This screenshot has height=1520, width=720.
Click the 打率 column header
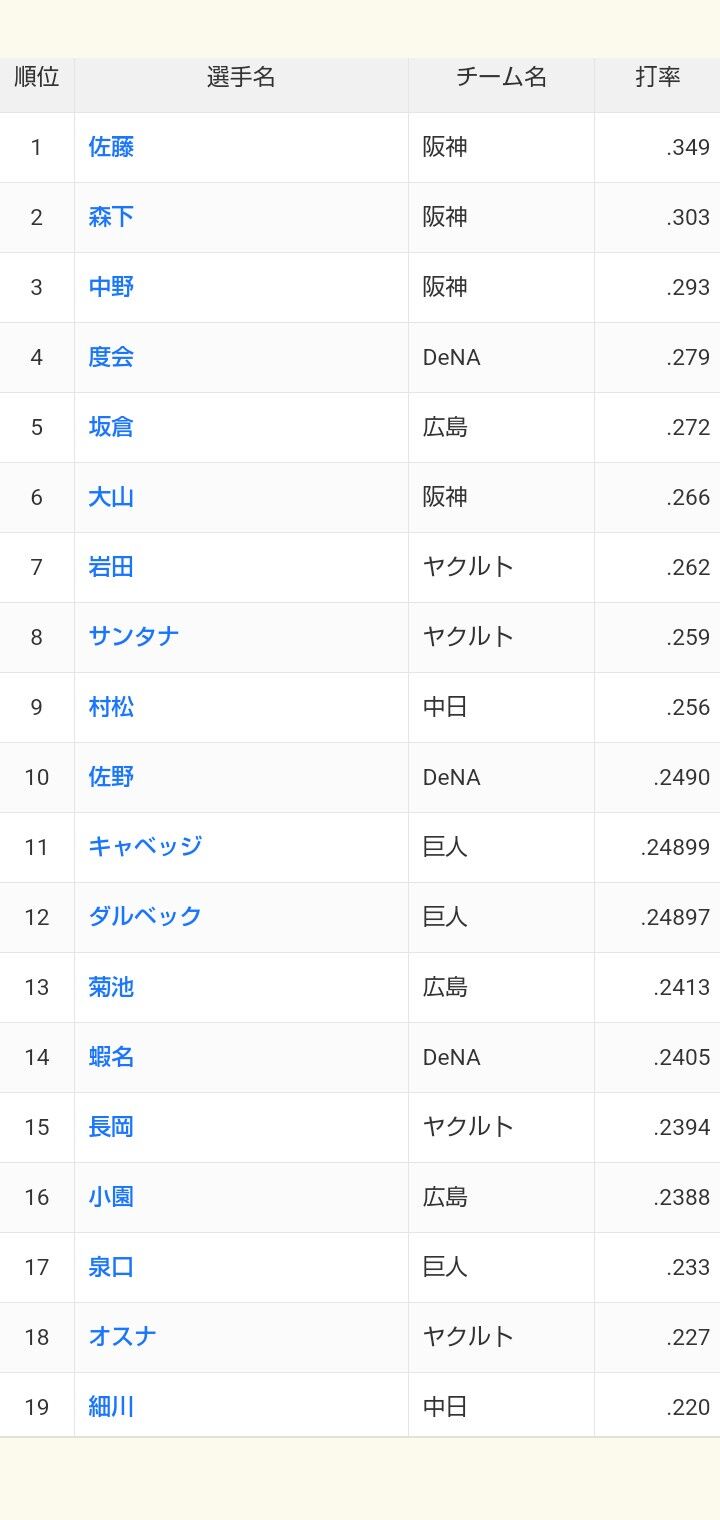658,78
